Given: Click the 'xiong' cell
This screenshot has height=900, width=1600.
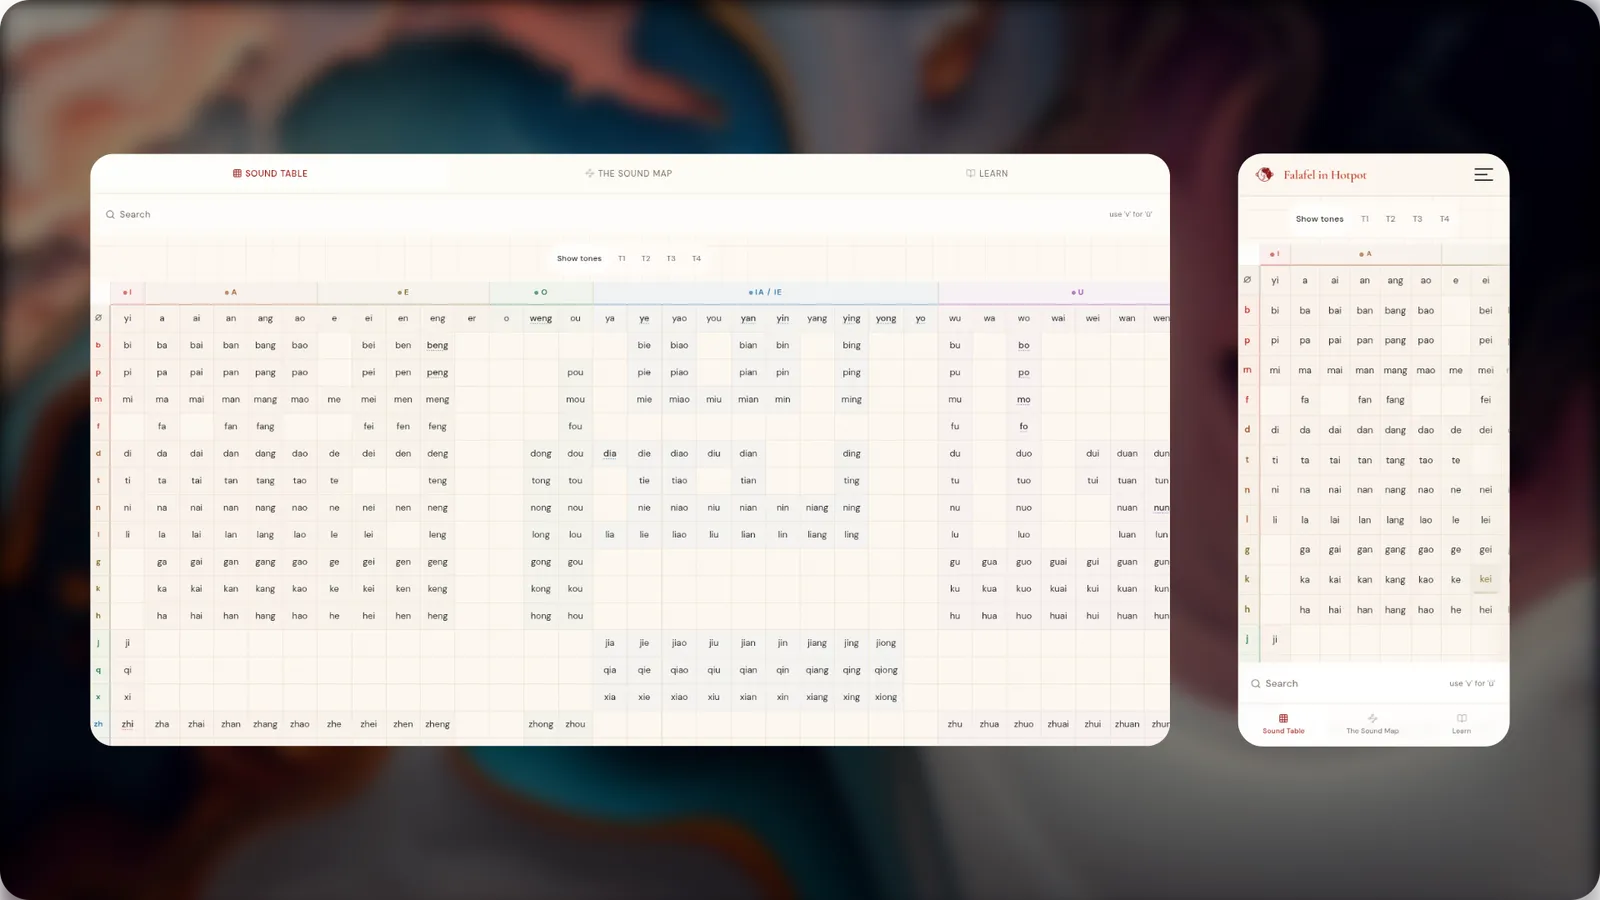Looking at the screenshot, I should [x=886, y=698].
